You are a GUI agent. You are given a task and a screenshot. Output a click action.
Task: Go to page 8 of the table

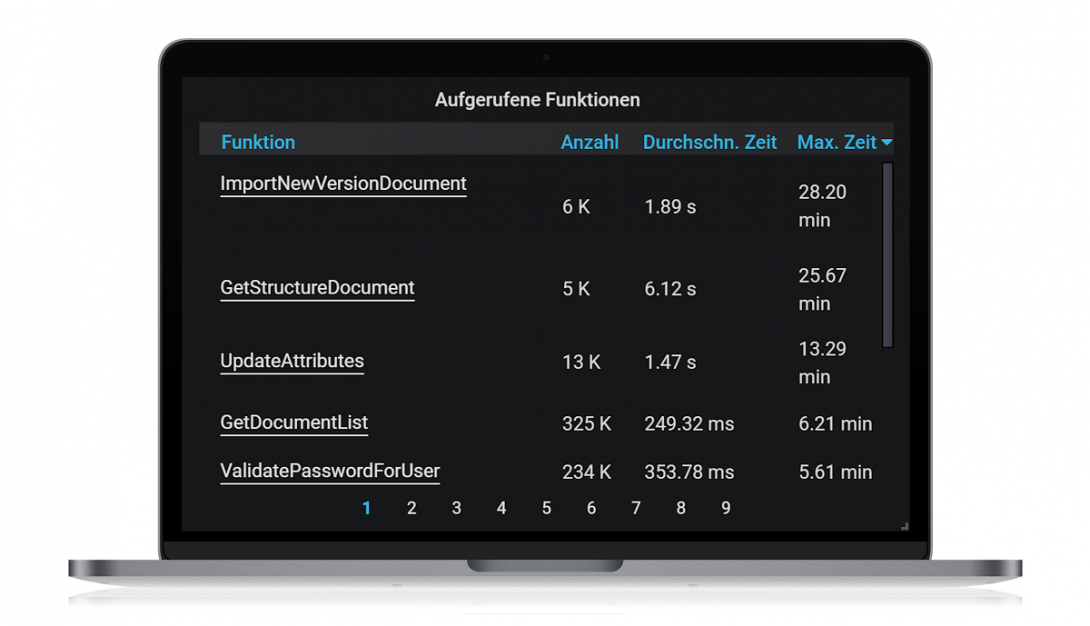coord(681,509)
